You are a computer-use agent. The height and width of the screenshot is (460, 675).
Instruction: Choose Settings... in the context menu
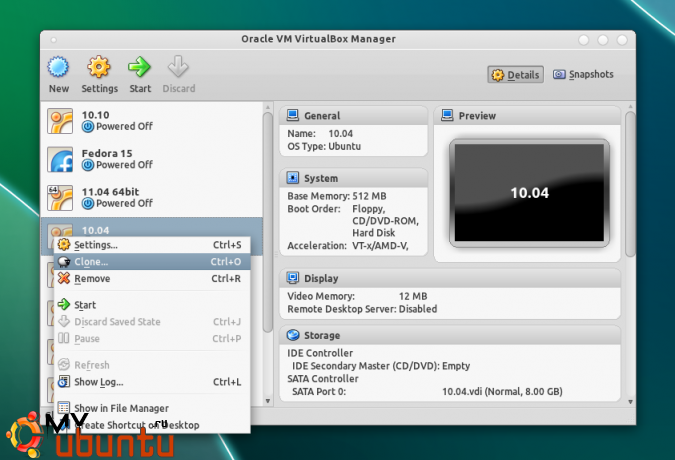click(152, 245)
